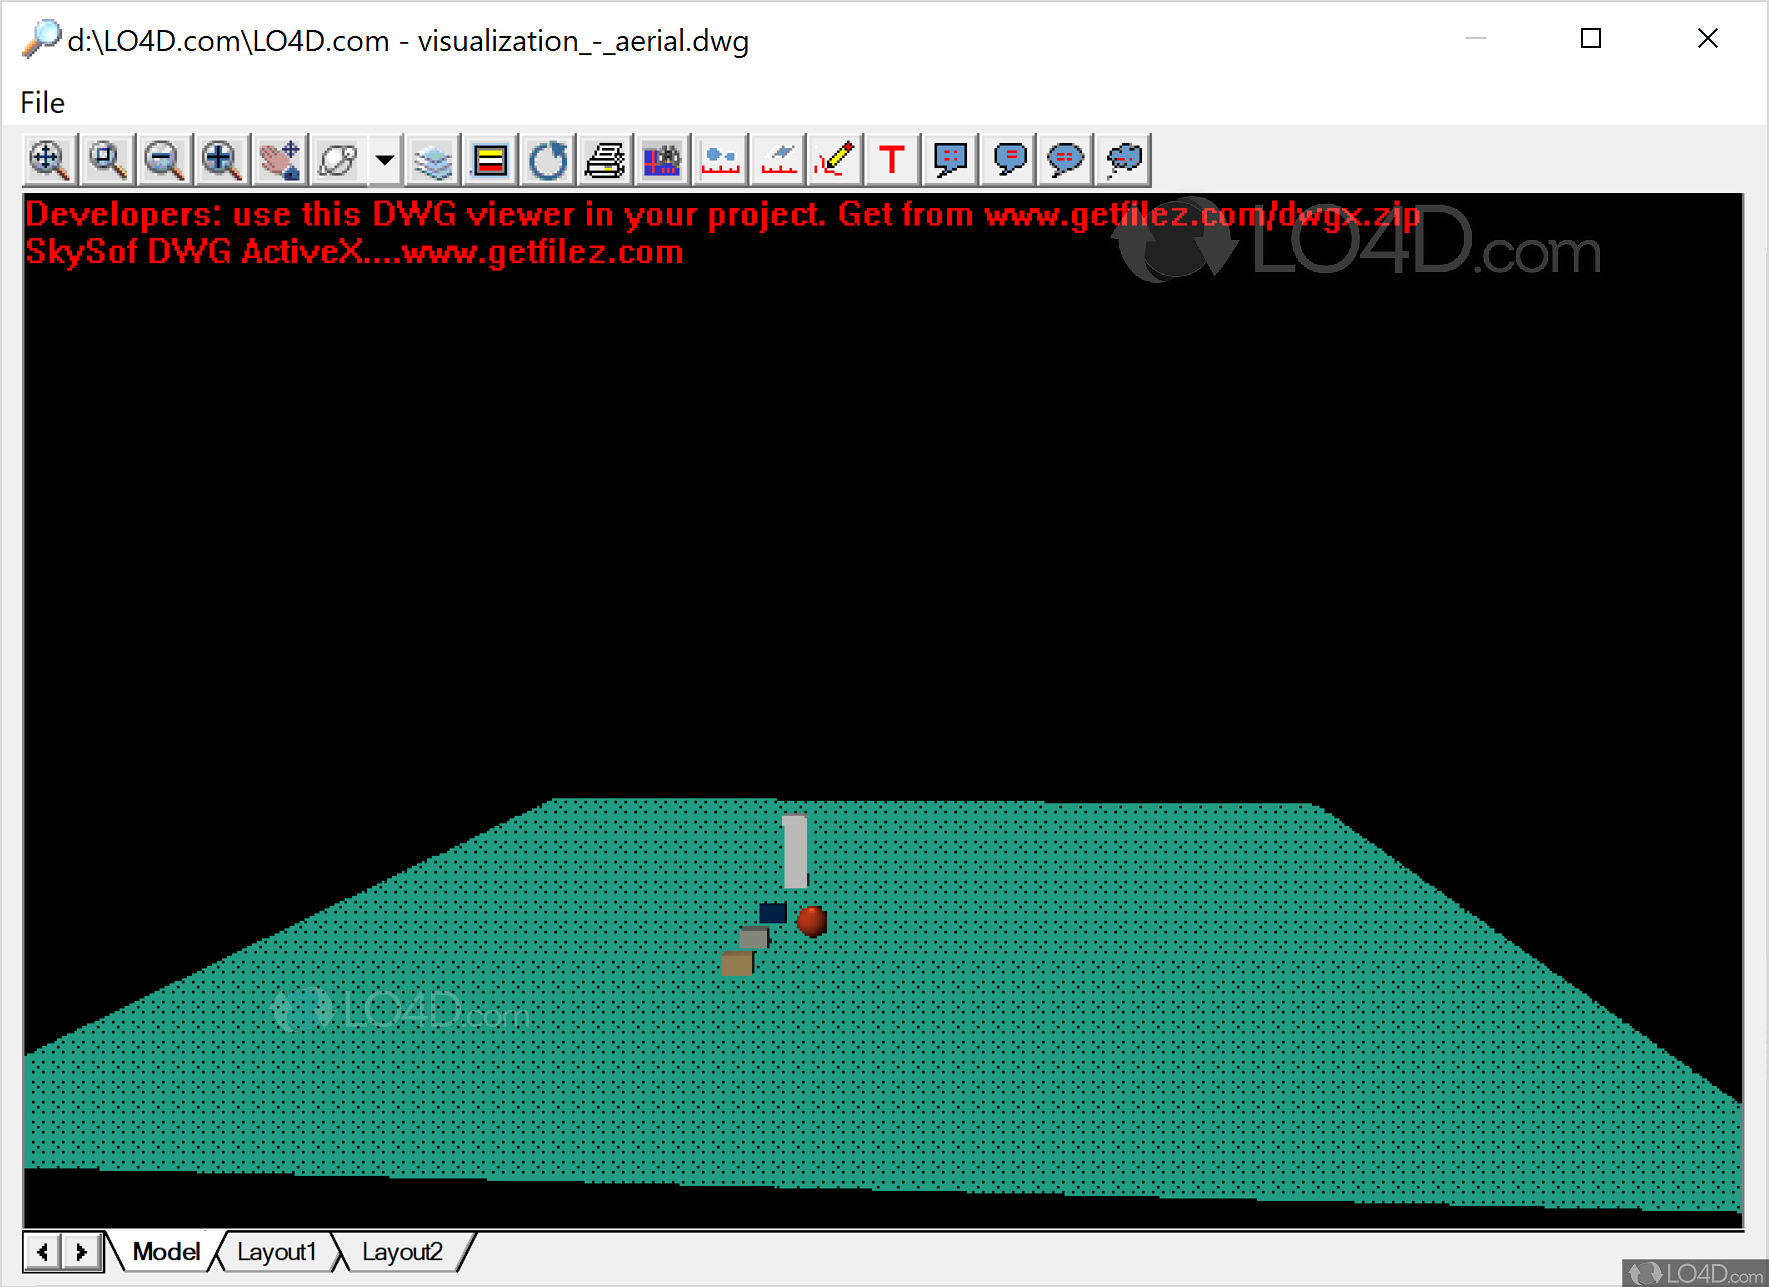Image resolution: width=1769 pixels, height=1287 pixels.
Task: Activate the Pan hand tool
Action: (279, 160)
